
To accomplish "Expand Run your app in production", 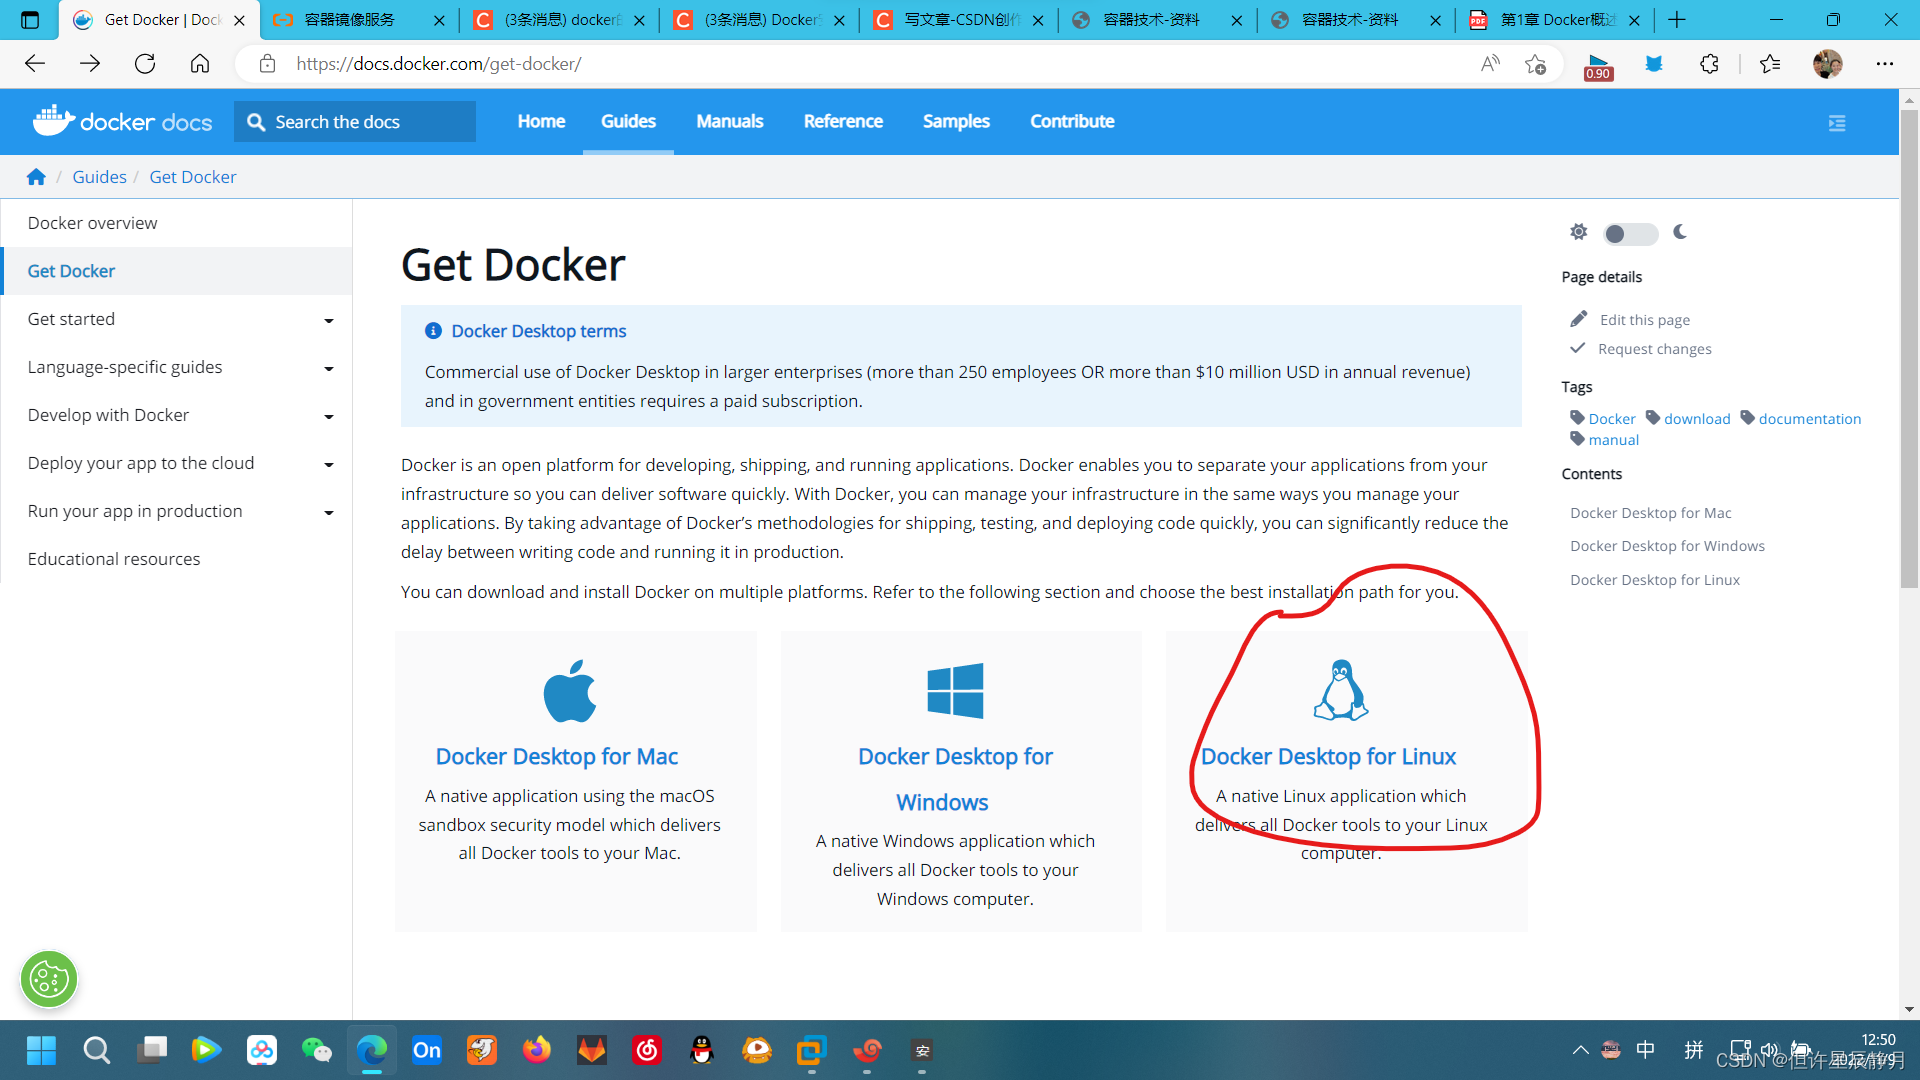I will [329, 513].
